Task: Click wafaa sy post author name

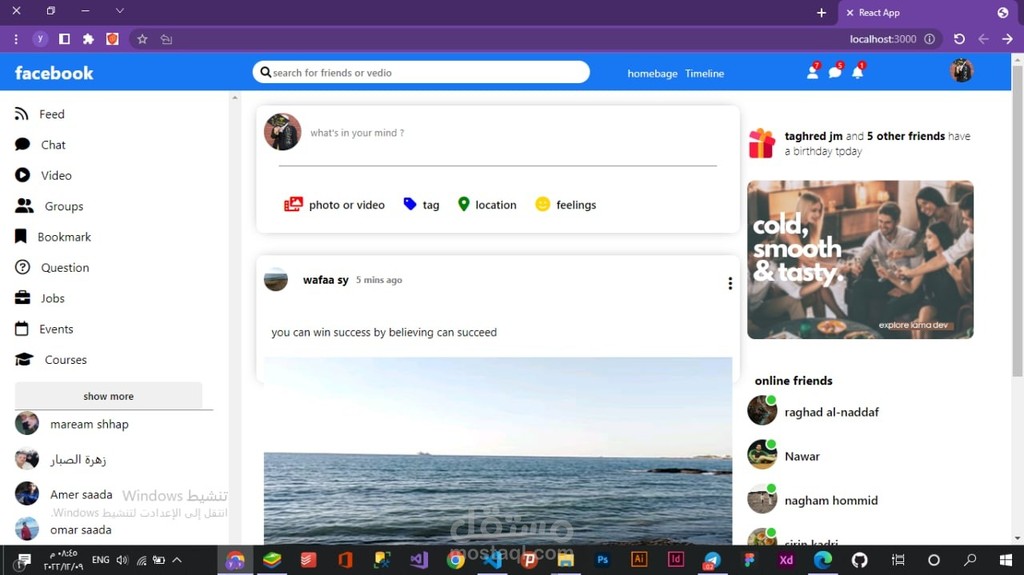Action: click(x=325, y=280)
